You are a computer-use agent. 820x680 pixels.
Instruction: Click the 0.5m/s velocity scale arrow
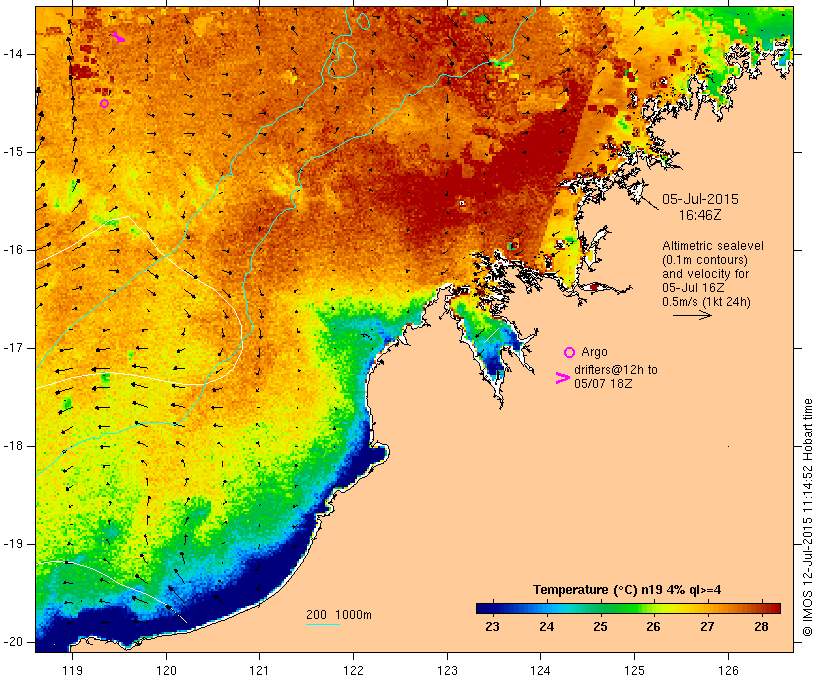[692, 315]
